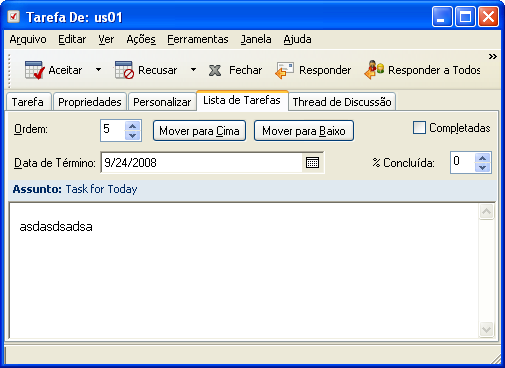Click the toolbar drag handle grip
The height and width of the screenshot is (368, 505).
[9, 70]
